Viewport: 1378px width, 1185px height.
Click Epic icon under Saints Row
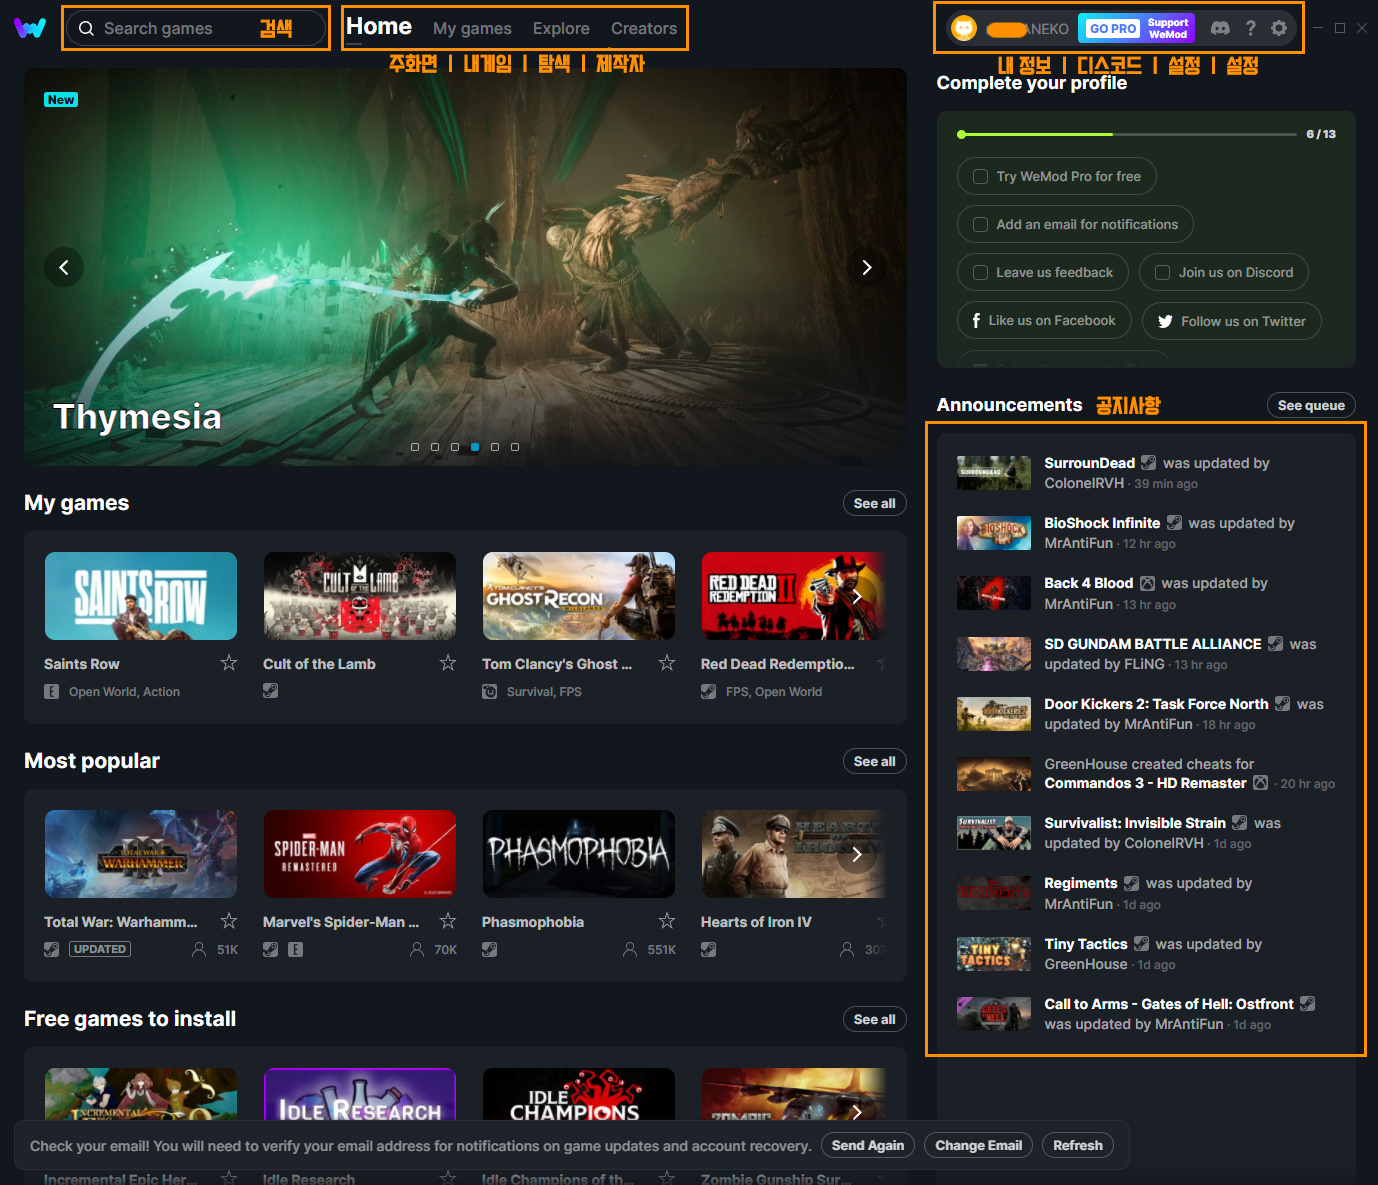(x=52, y=692)
